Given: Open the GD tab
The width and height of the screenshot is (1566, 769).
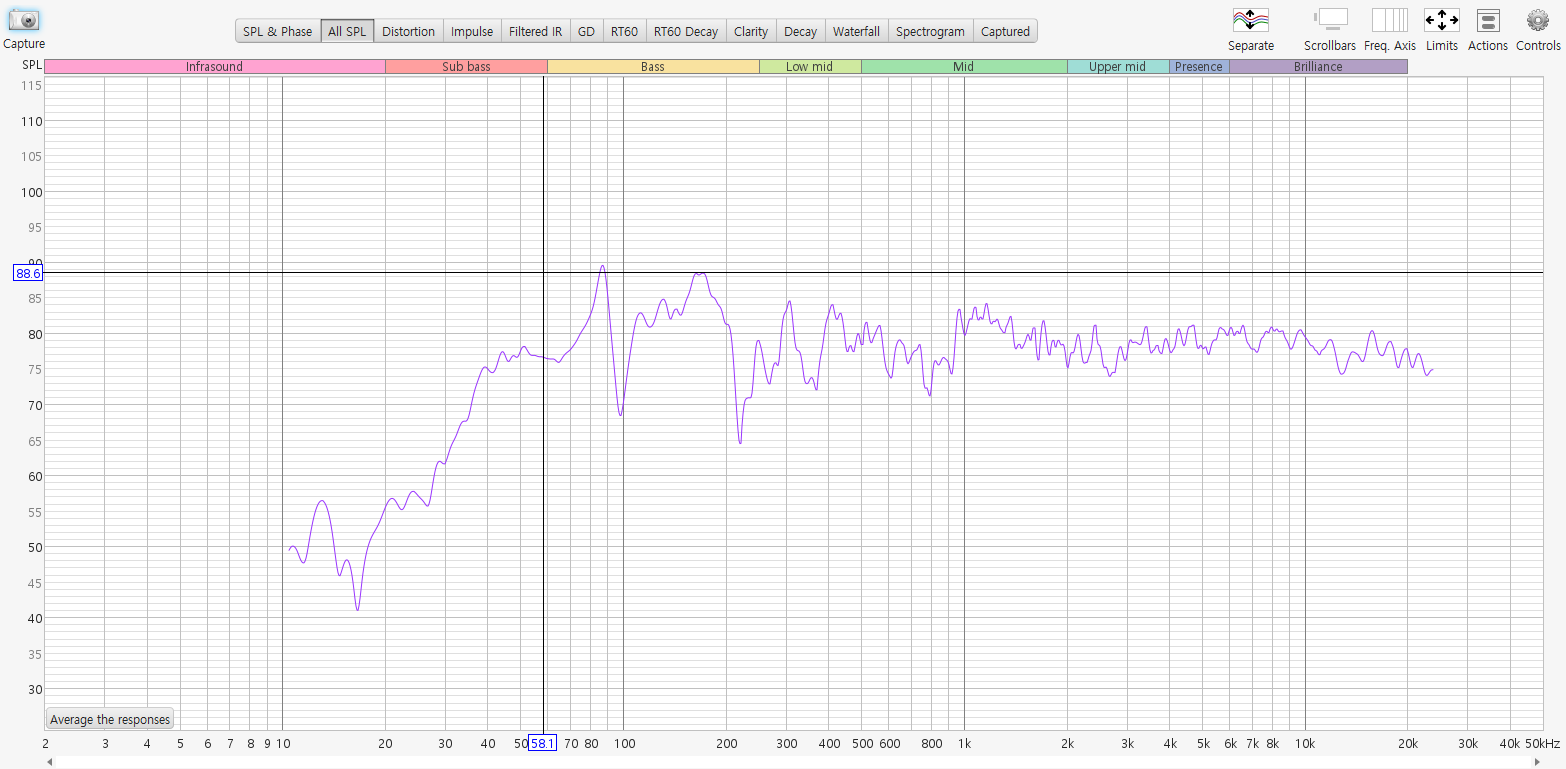Looking at the screenshot, I should pos(586,31).
